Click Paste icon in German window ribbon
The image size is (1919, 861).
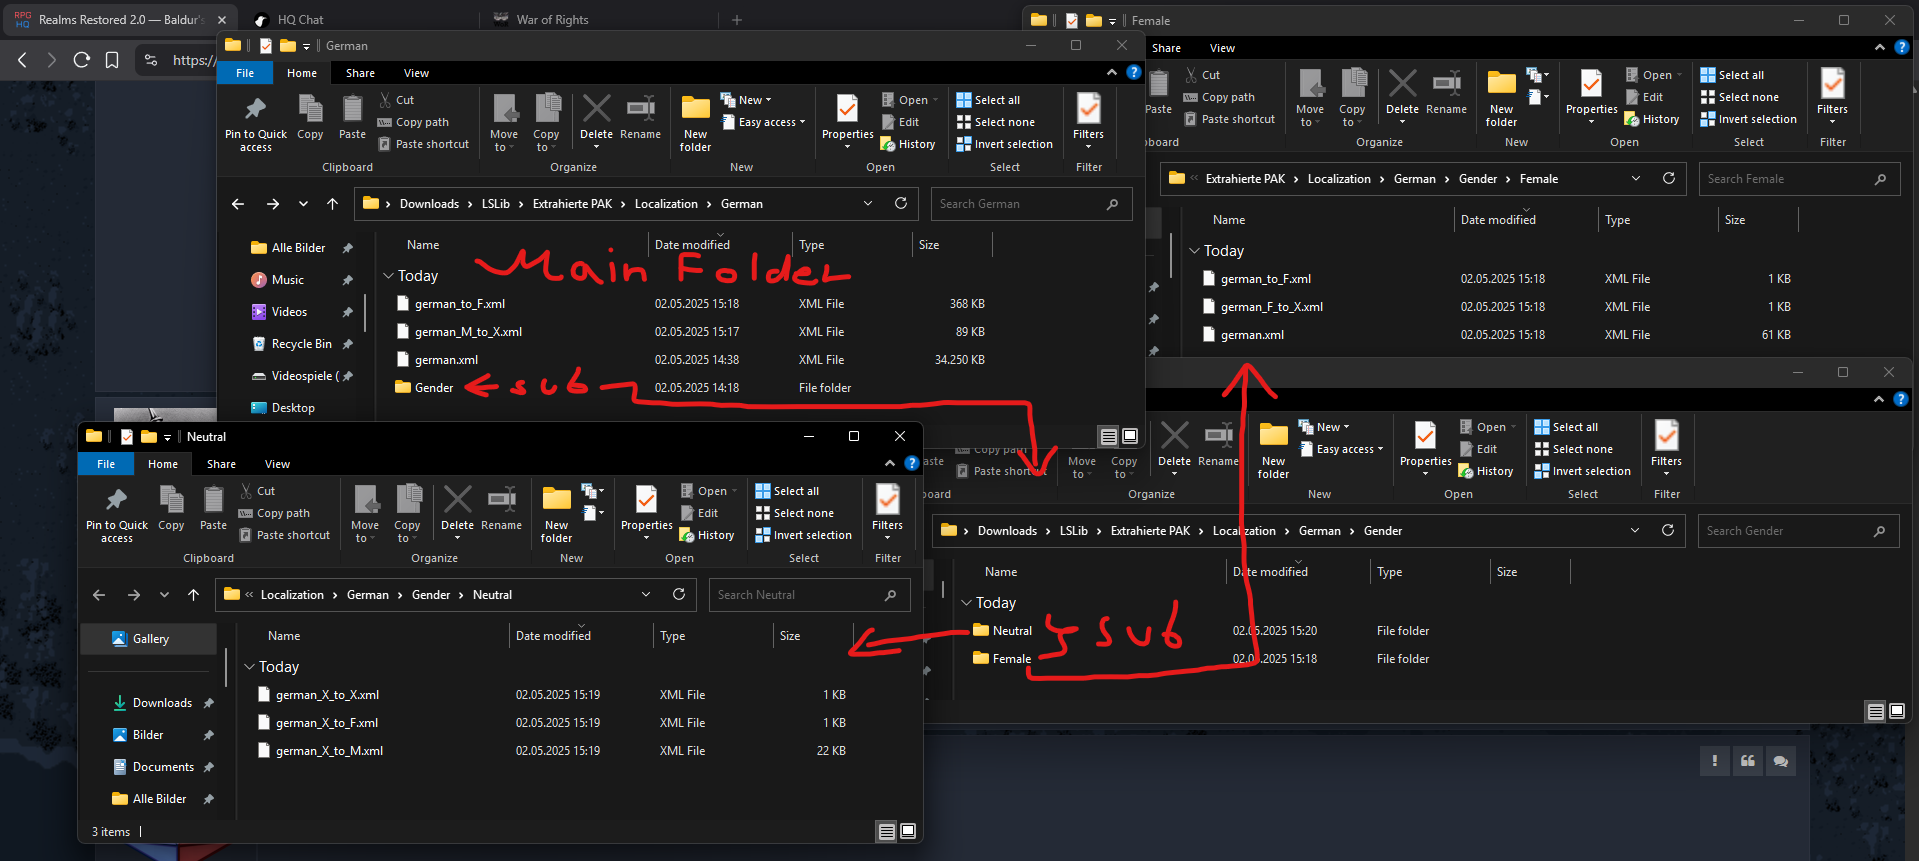pyautogui.click(x=352, y=116)
